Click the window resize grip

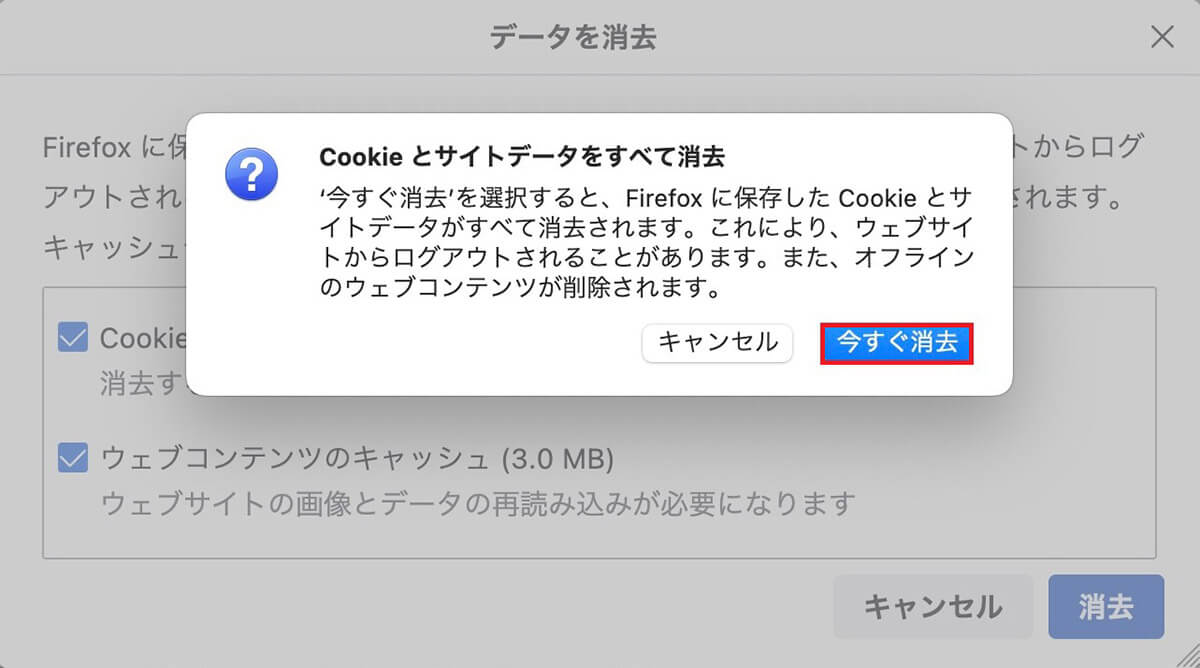[1187, 655]
